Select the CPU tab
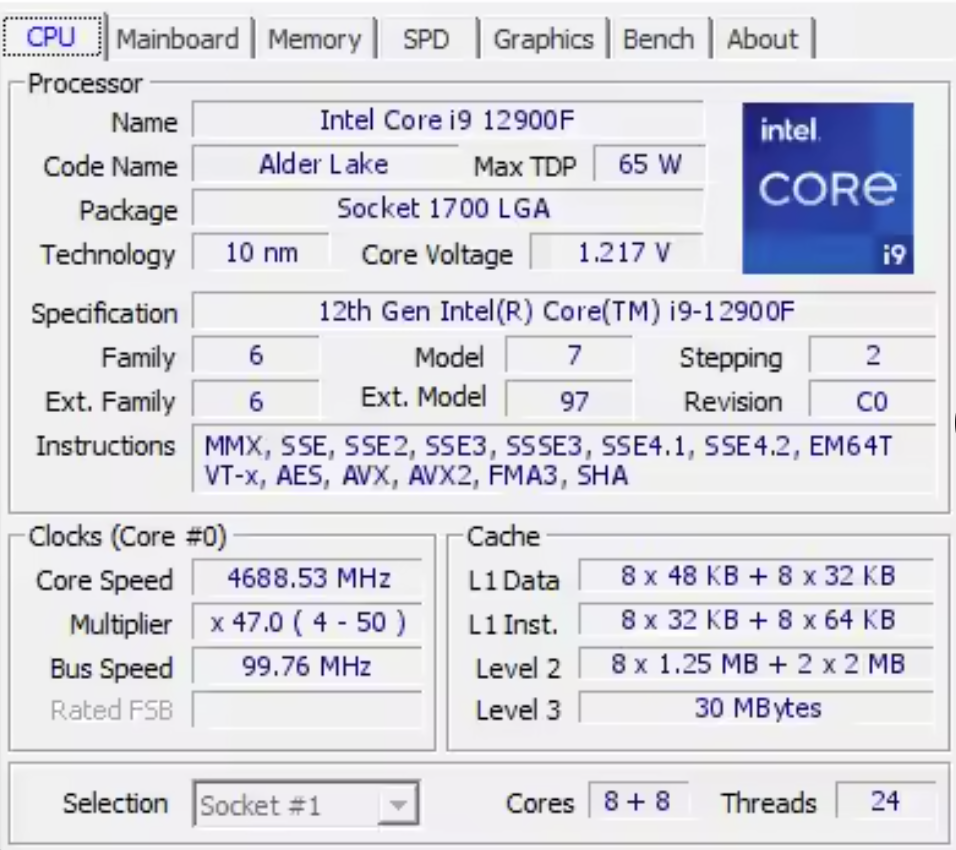Viewport: 956px width, 850px height. [52, 37]
